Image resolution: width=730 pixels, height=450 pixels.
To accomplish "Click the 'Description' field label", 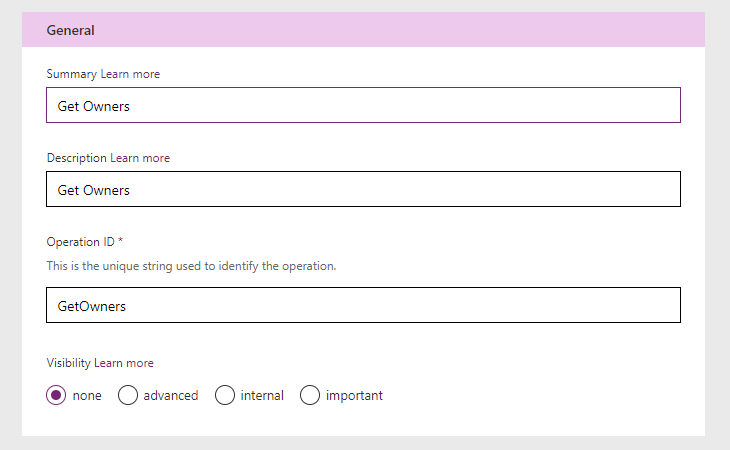I will coord(77,158).
